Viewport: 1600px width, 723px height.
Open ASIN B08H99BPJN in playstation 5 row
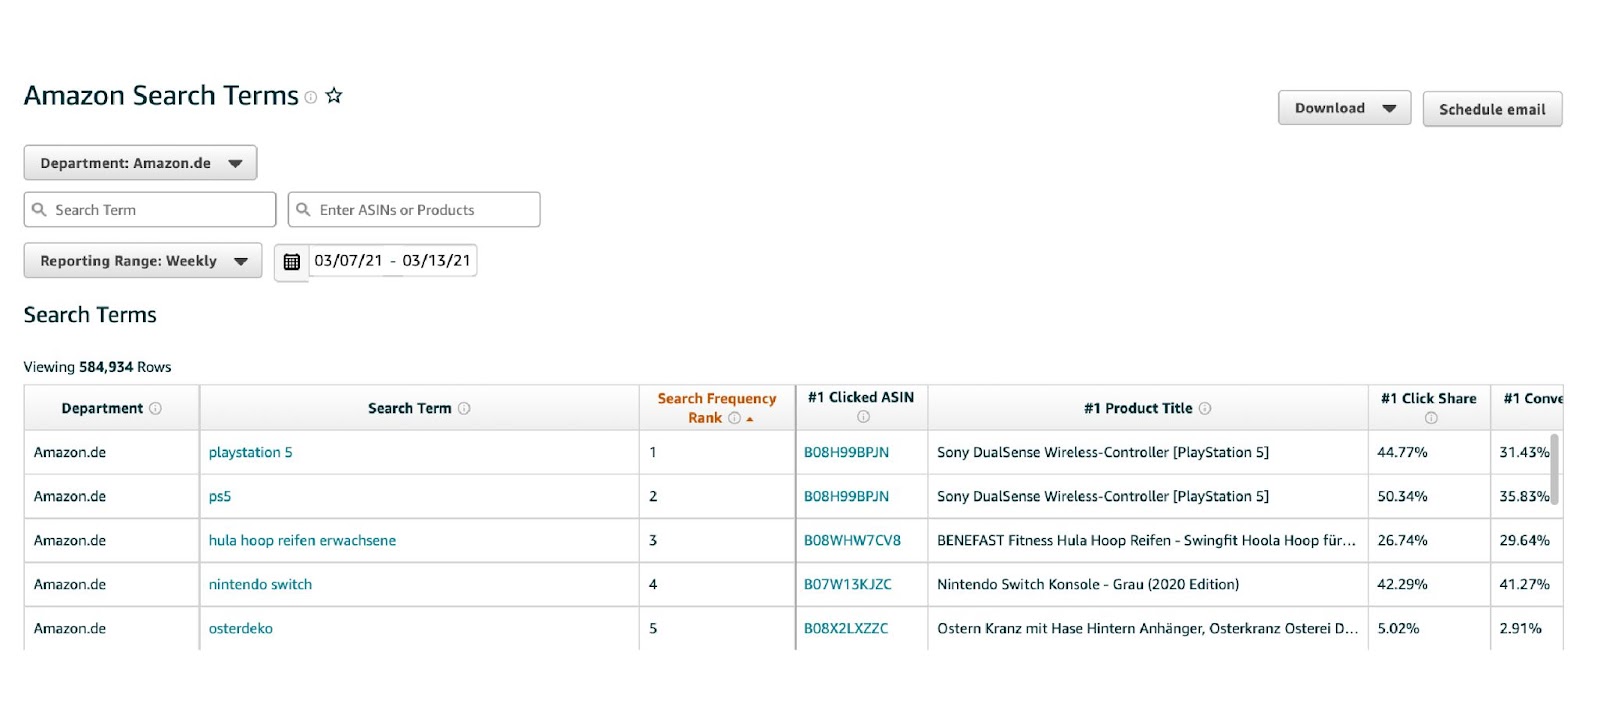coord(846,452)
